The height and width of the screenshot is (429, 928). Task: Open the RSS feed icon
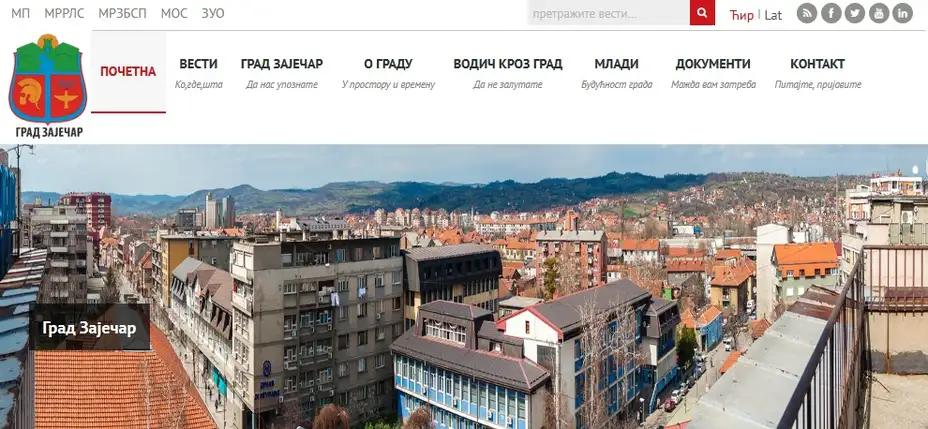pos(806,13)
